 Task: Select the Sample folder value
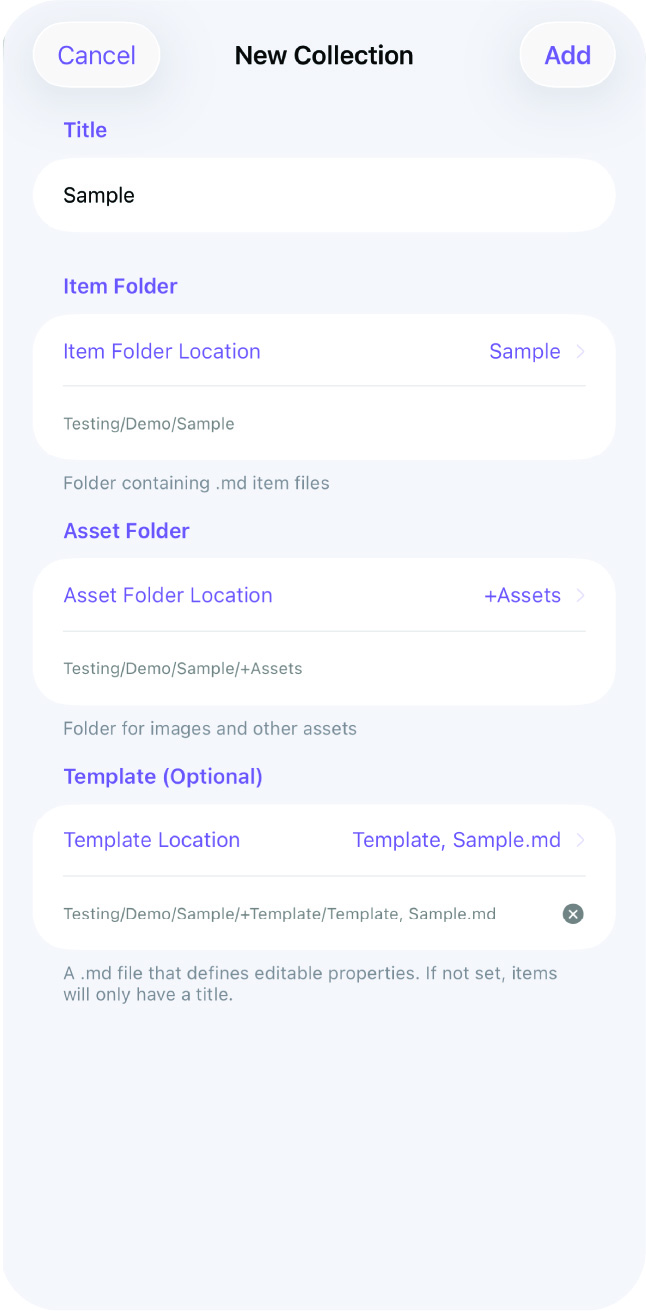tap(524, 351)
